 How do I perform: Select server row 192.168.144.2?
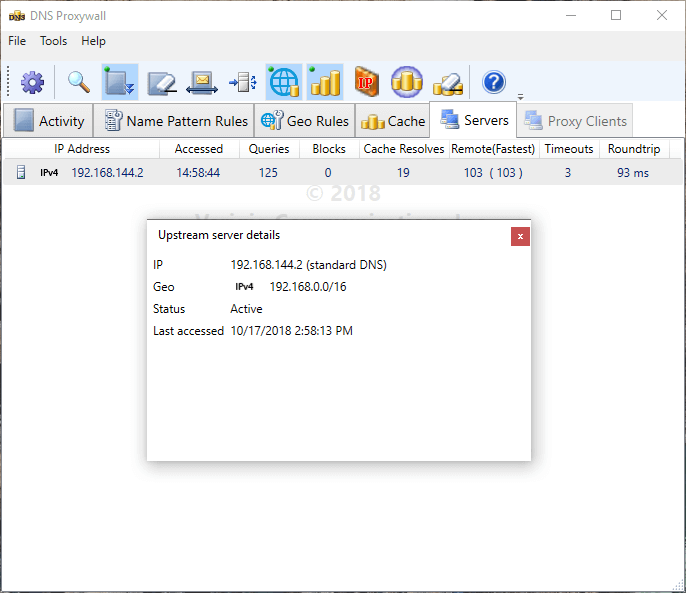click(343, 172)
